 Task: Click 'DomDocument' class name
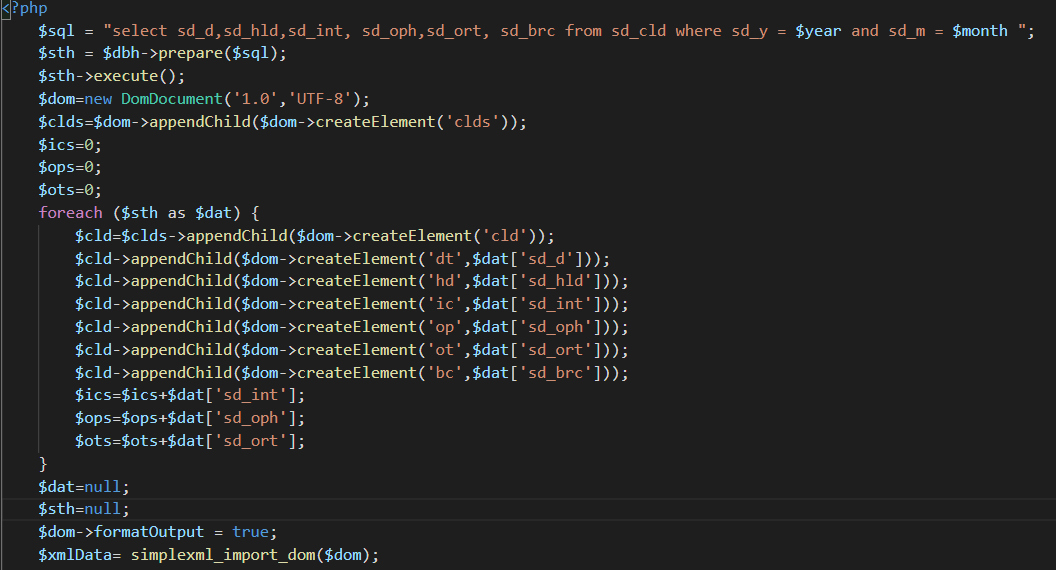click(172, 99)
